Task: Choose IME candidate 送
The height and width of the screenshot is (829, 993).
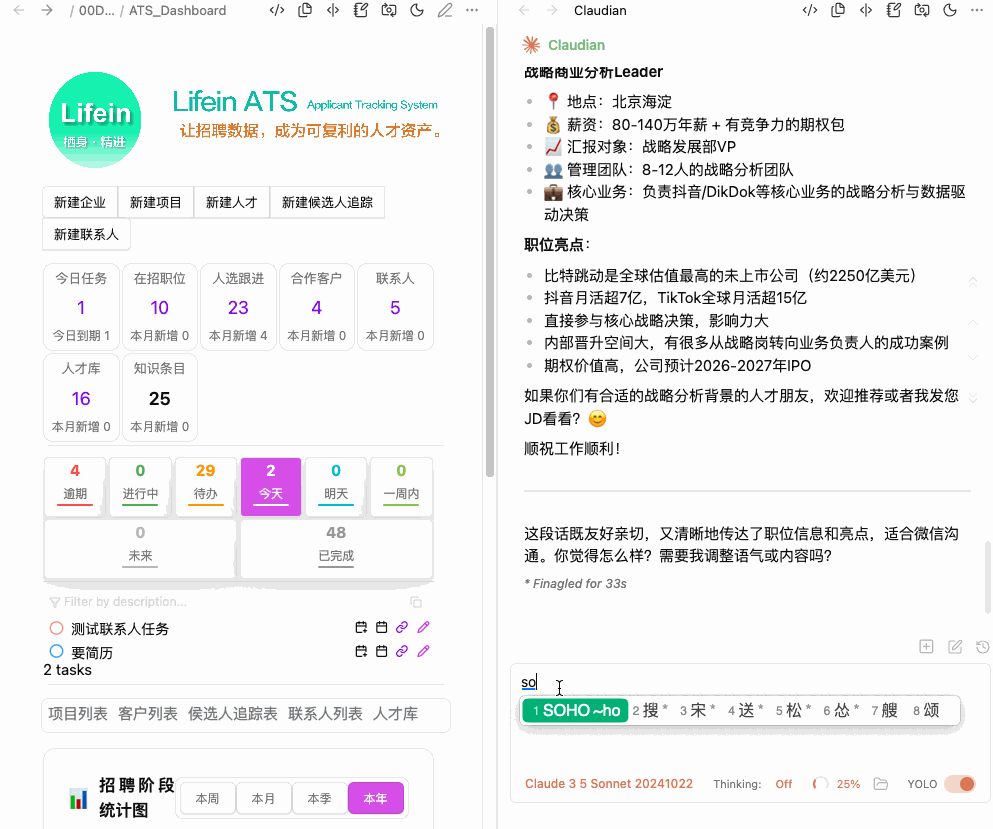Action: click(746, 711)
